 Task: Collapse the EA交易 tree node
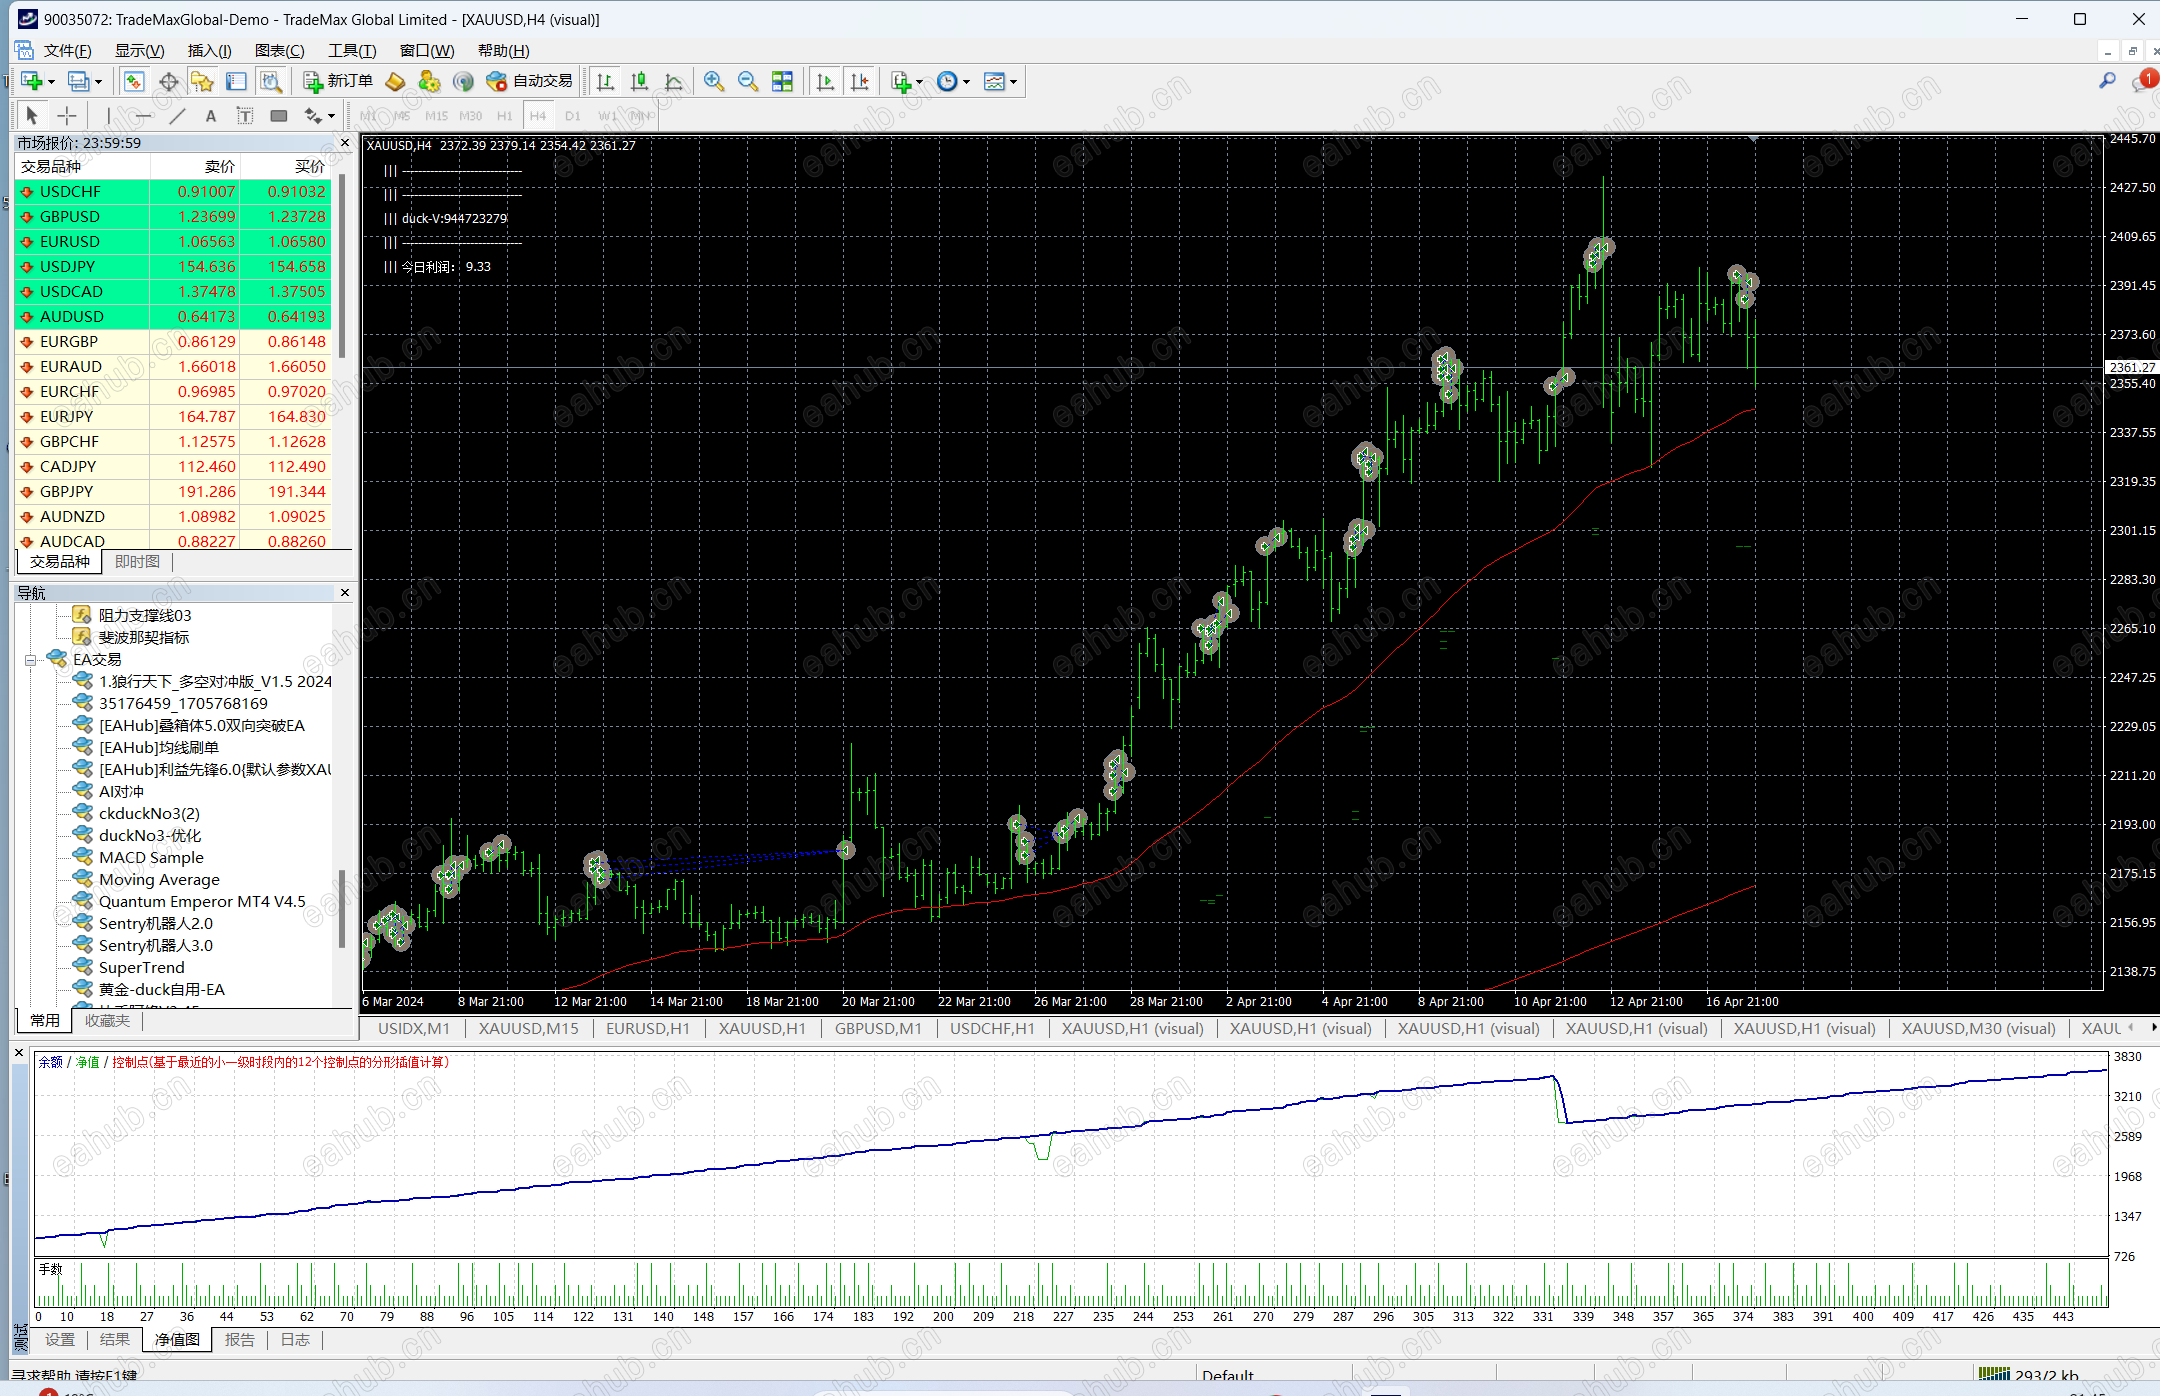point(30,660)
